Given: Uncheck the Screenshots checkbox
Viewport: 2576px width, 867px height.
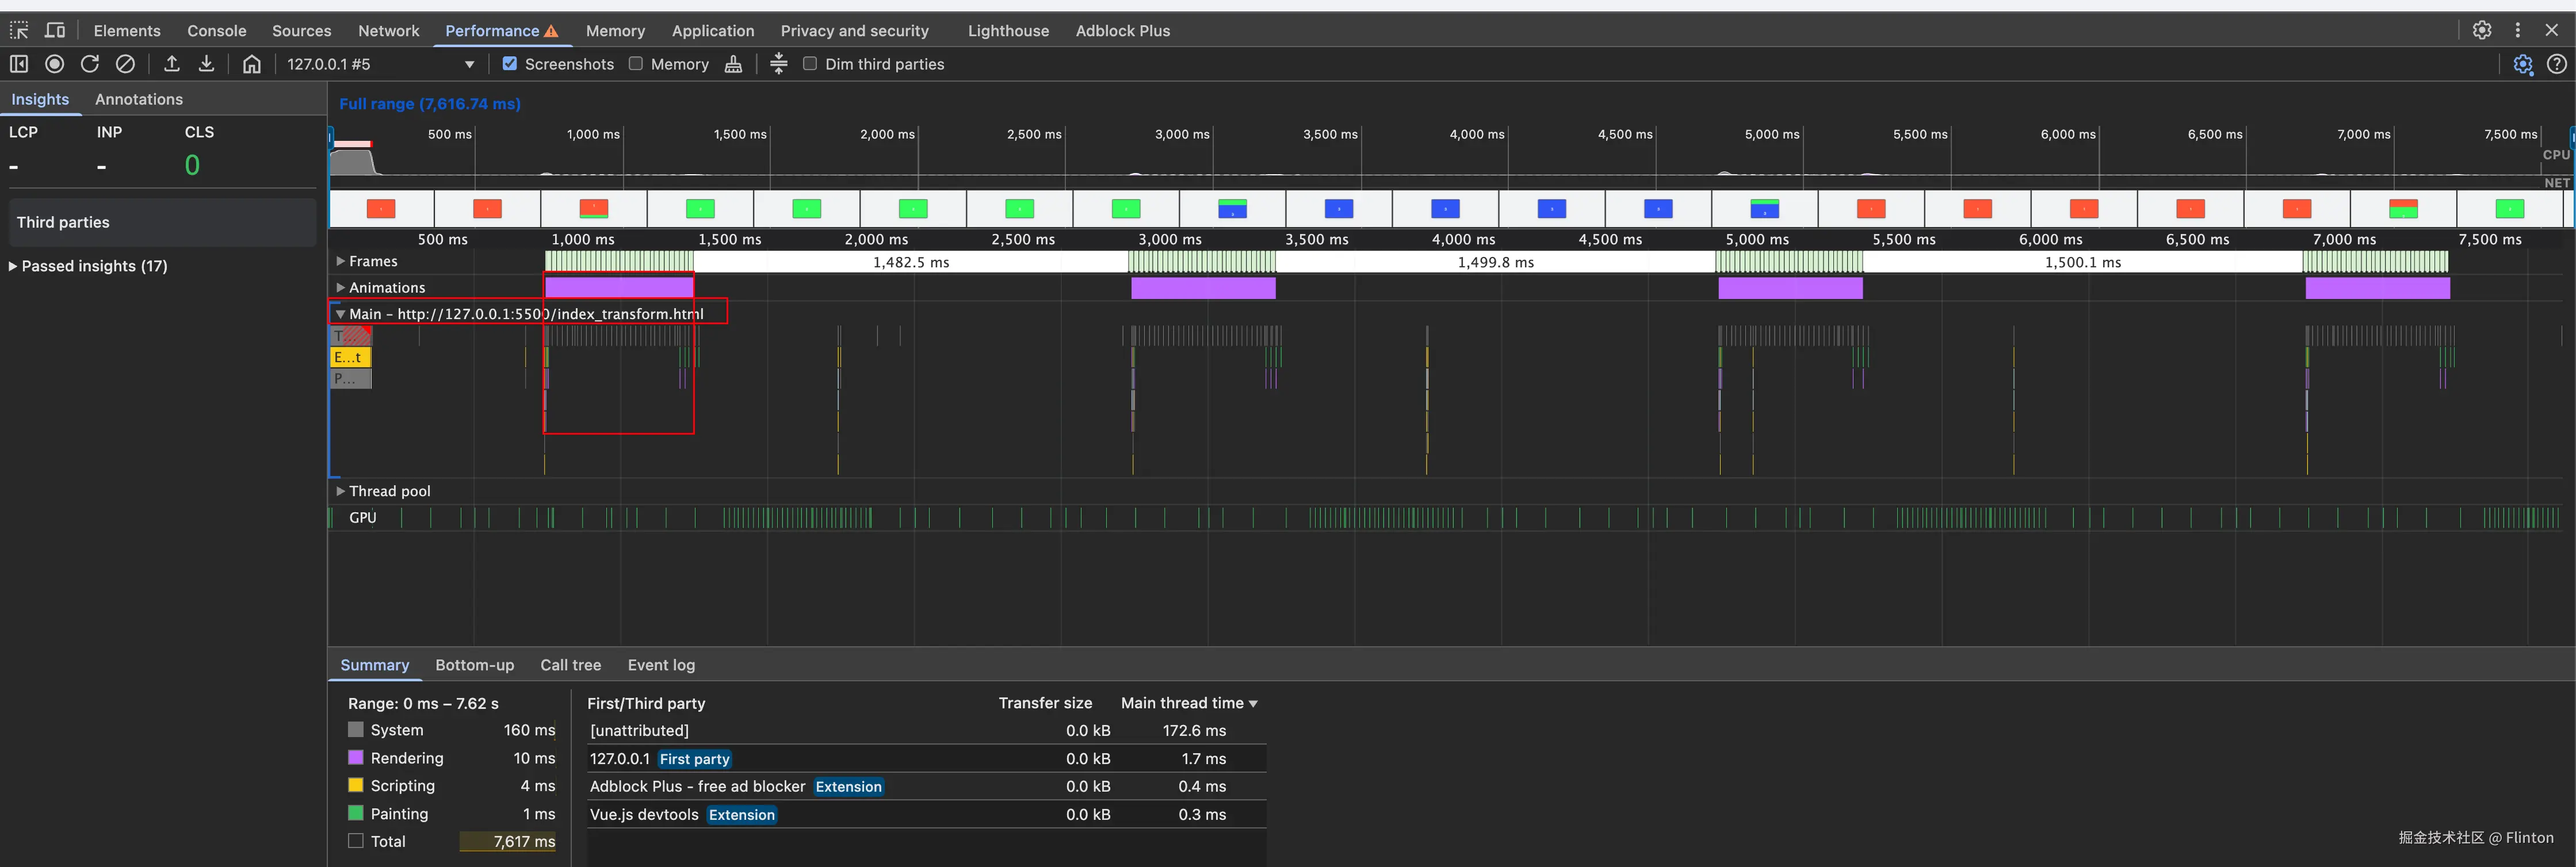Looking at the screenshot, I should pos(510,64).
